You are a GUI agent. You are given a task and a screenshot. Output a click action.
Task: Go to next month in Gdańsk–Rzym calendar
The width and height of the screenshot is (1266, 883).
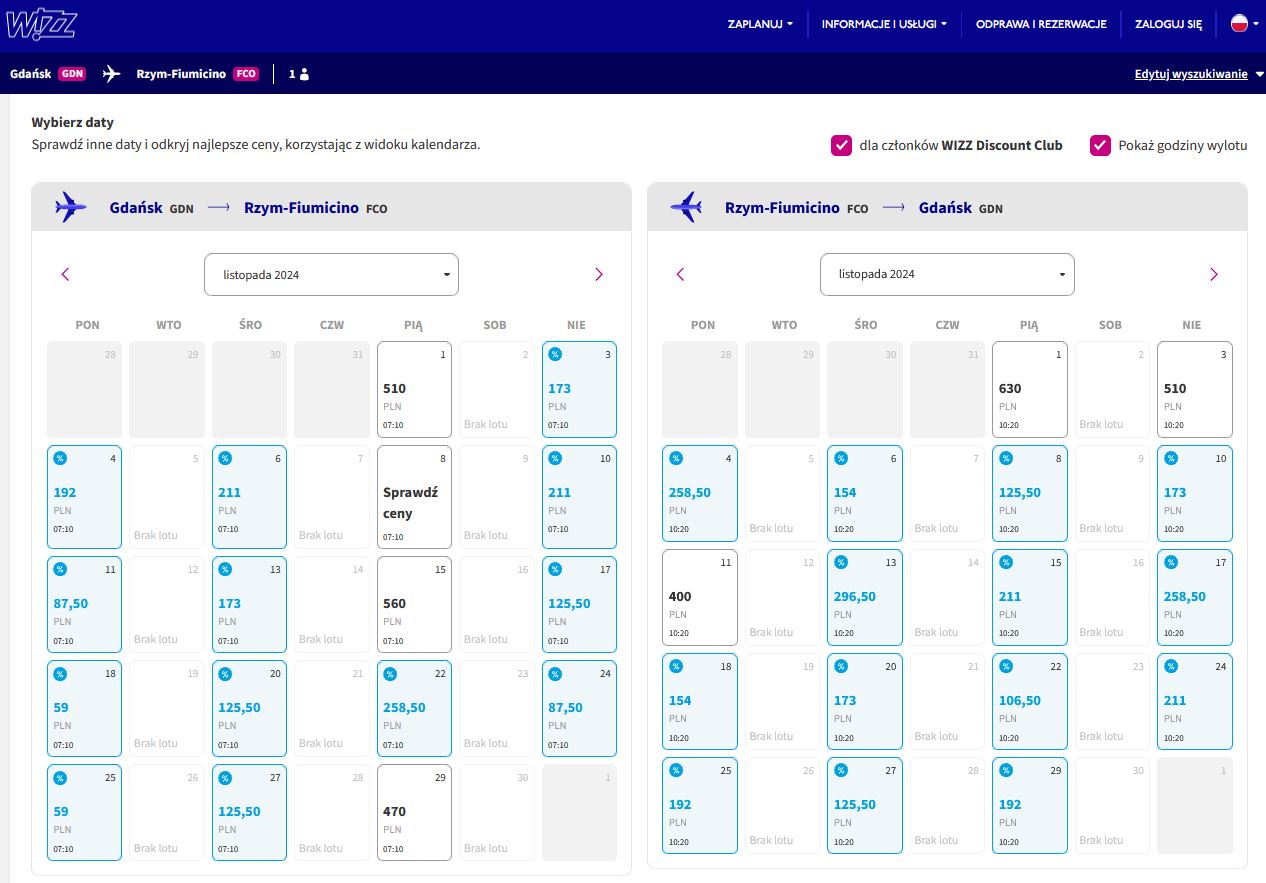point(598,274)
